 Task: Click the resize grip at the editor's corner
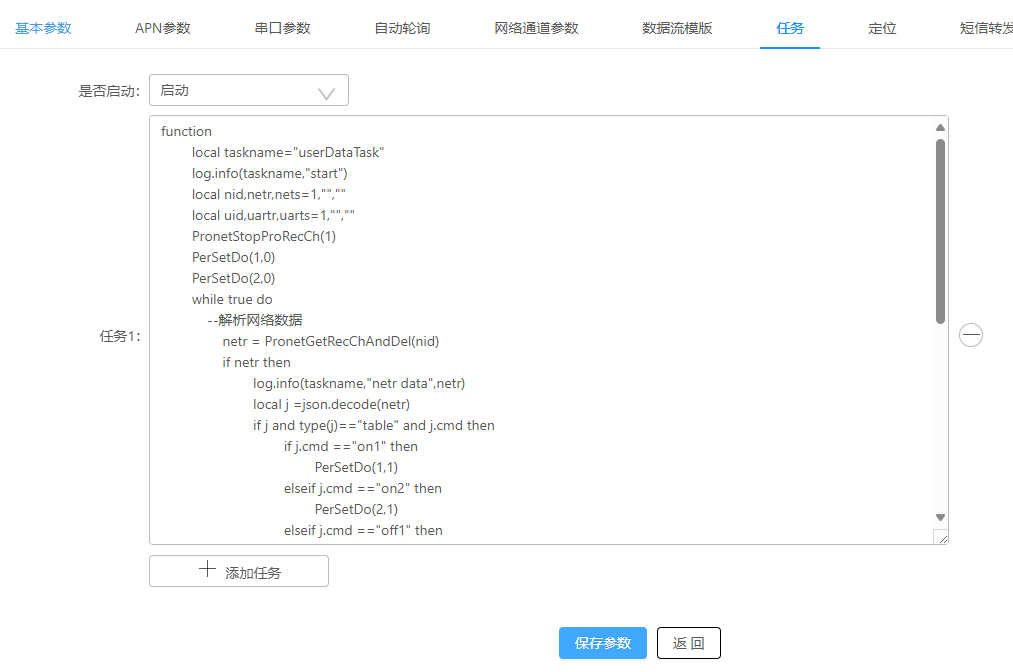point(941,537)
